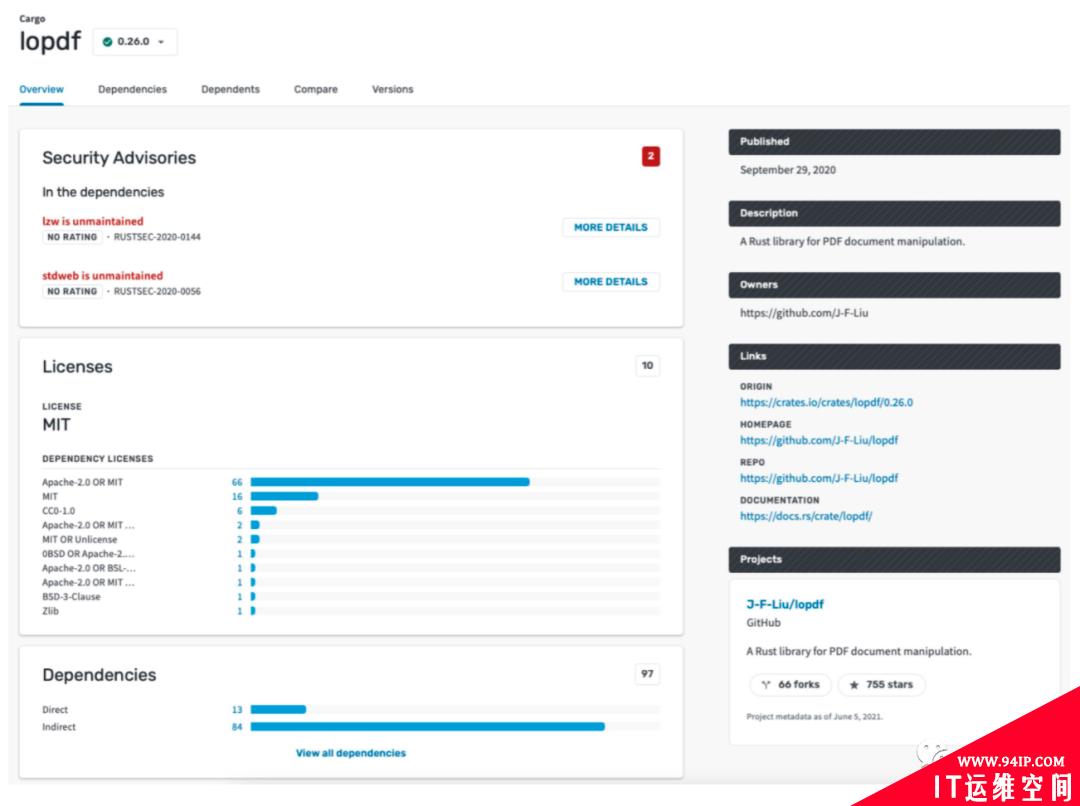The image size is (1080, 806).
Task: Click the 755 stars badge
Action: click(881, 685)
